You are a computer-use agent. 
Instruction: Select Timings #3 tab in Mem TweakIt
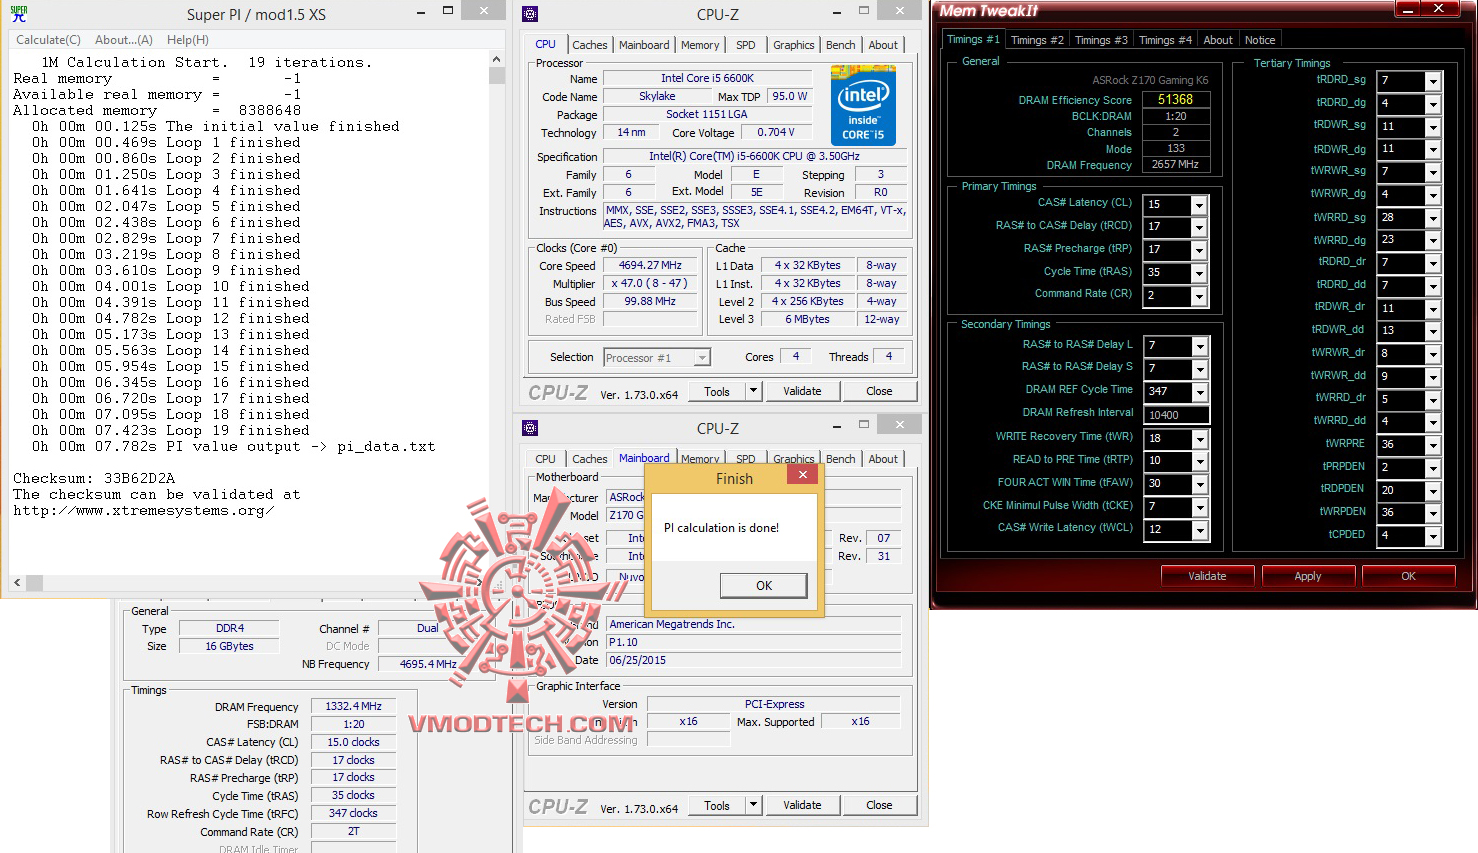pos(1101,40)
